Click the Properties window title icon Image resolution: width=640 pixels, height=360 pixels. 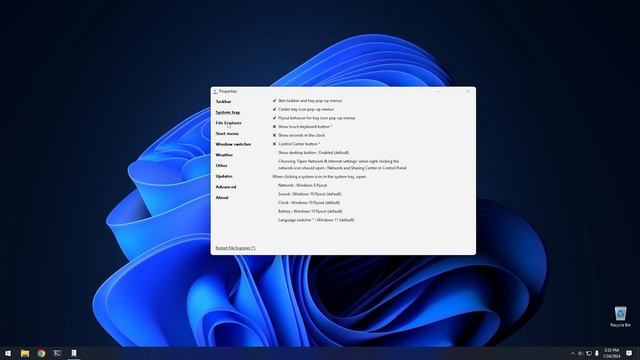click(215, 91)
